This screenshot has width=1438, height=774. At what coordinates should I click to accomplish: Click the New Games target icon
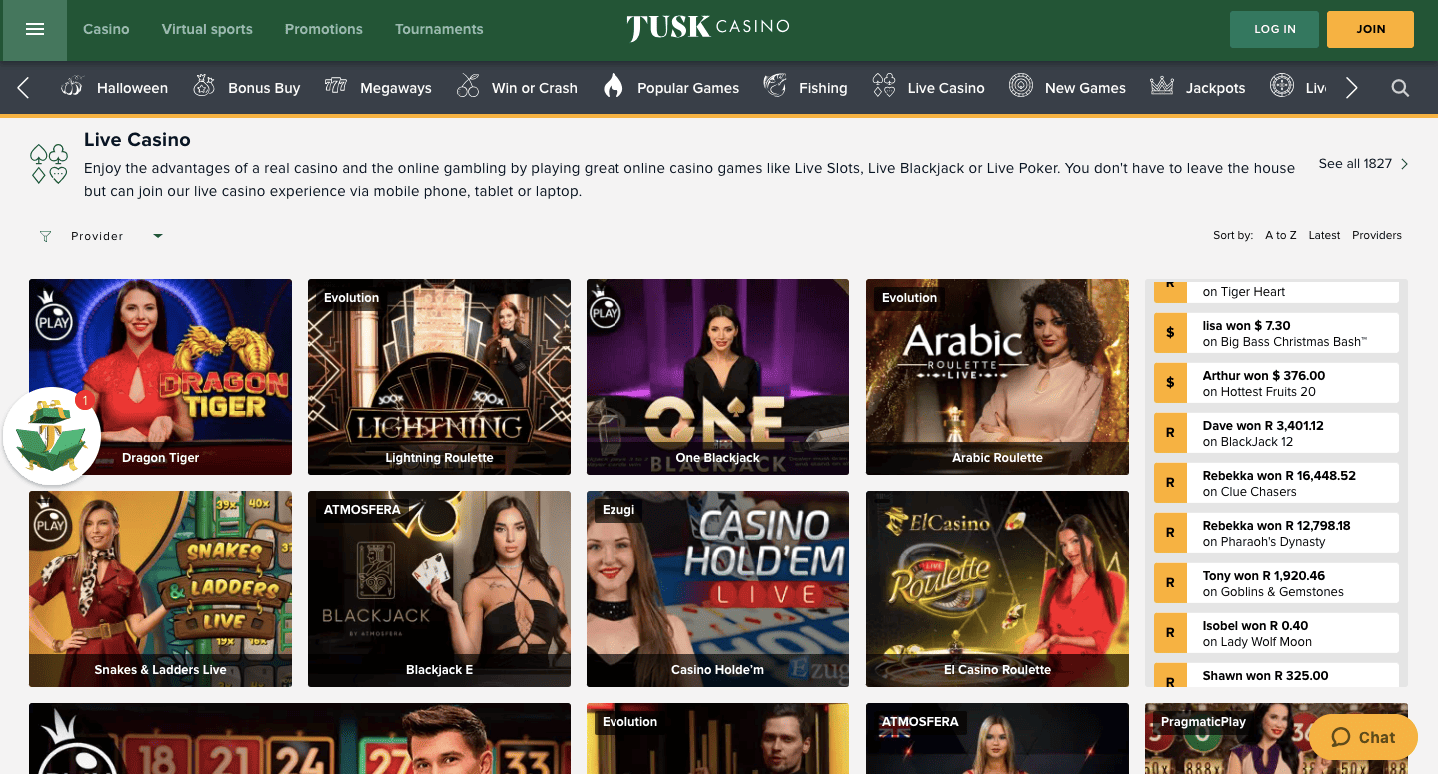click(x=1020, y=87)
